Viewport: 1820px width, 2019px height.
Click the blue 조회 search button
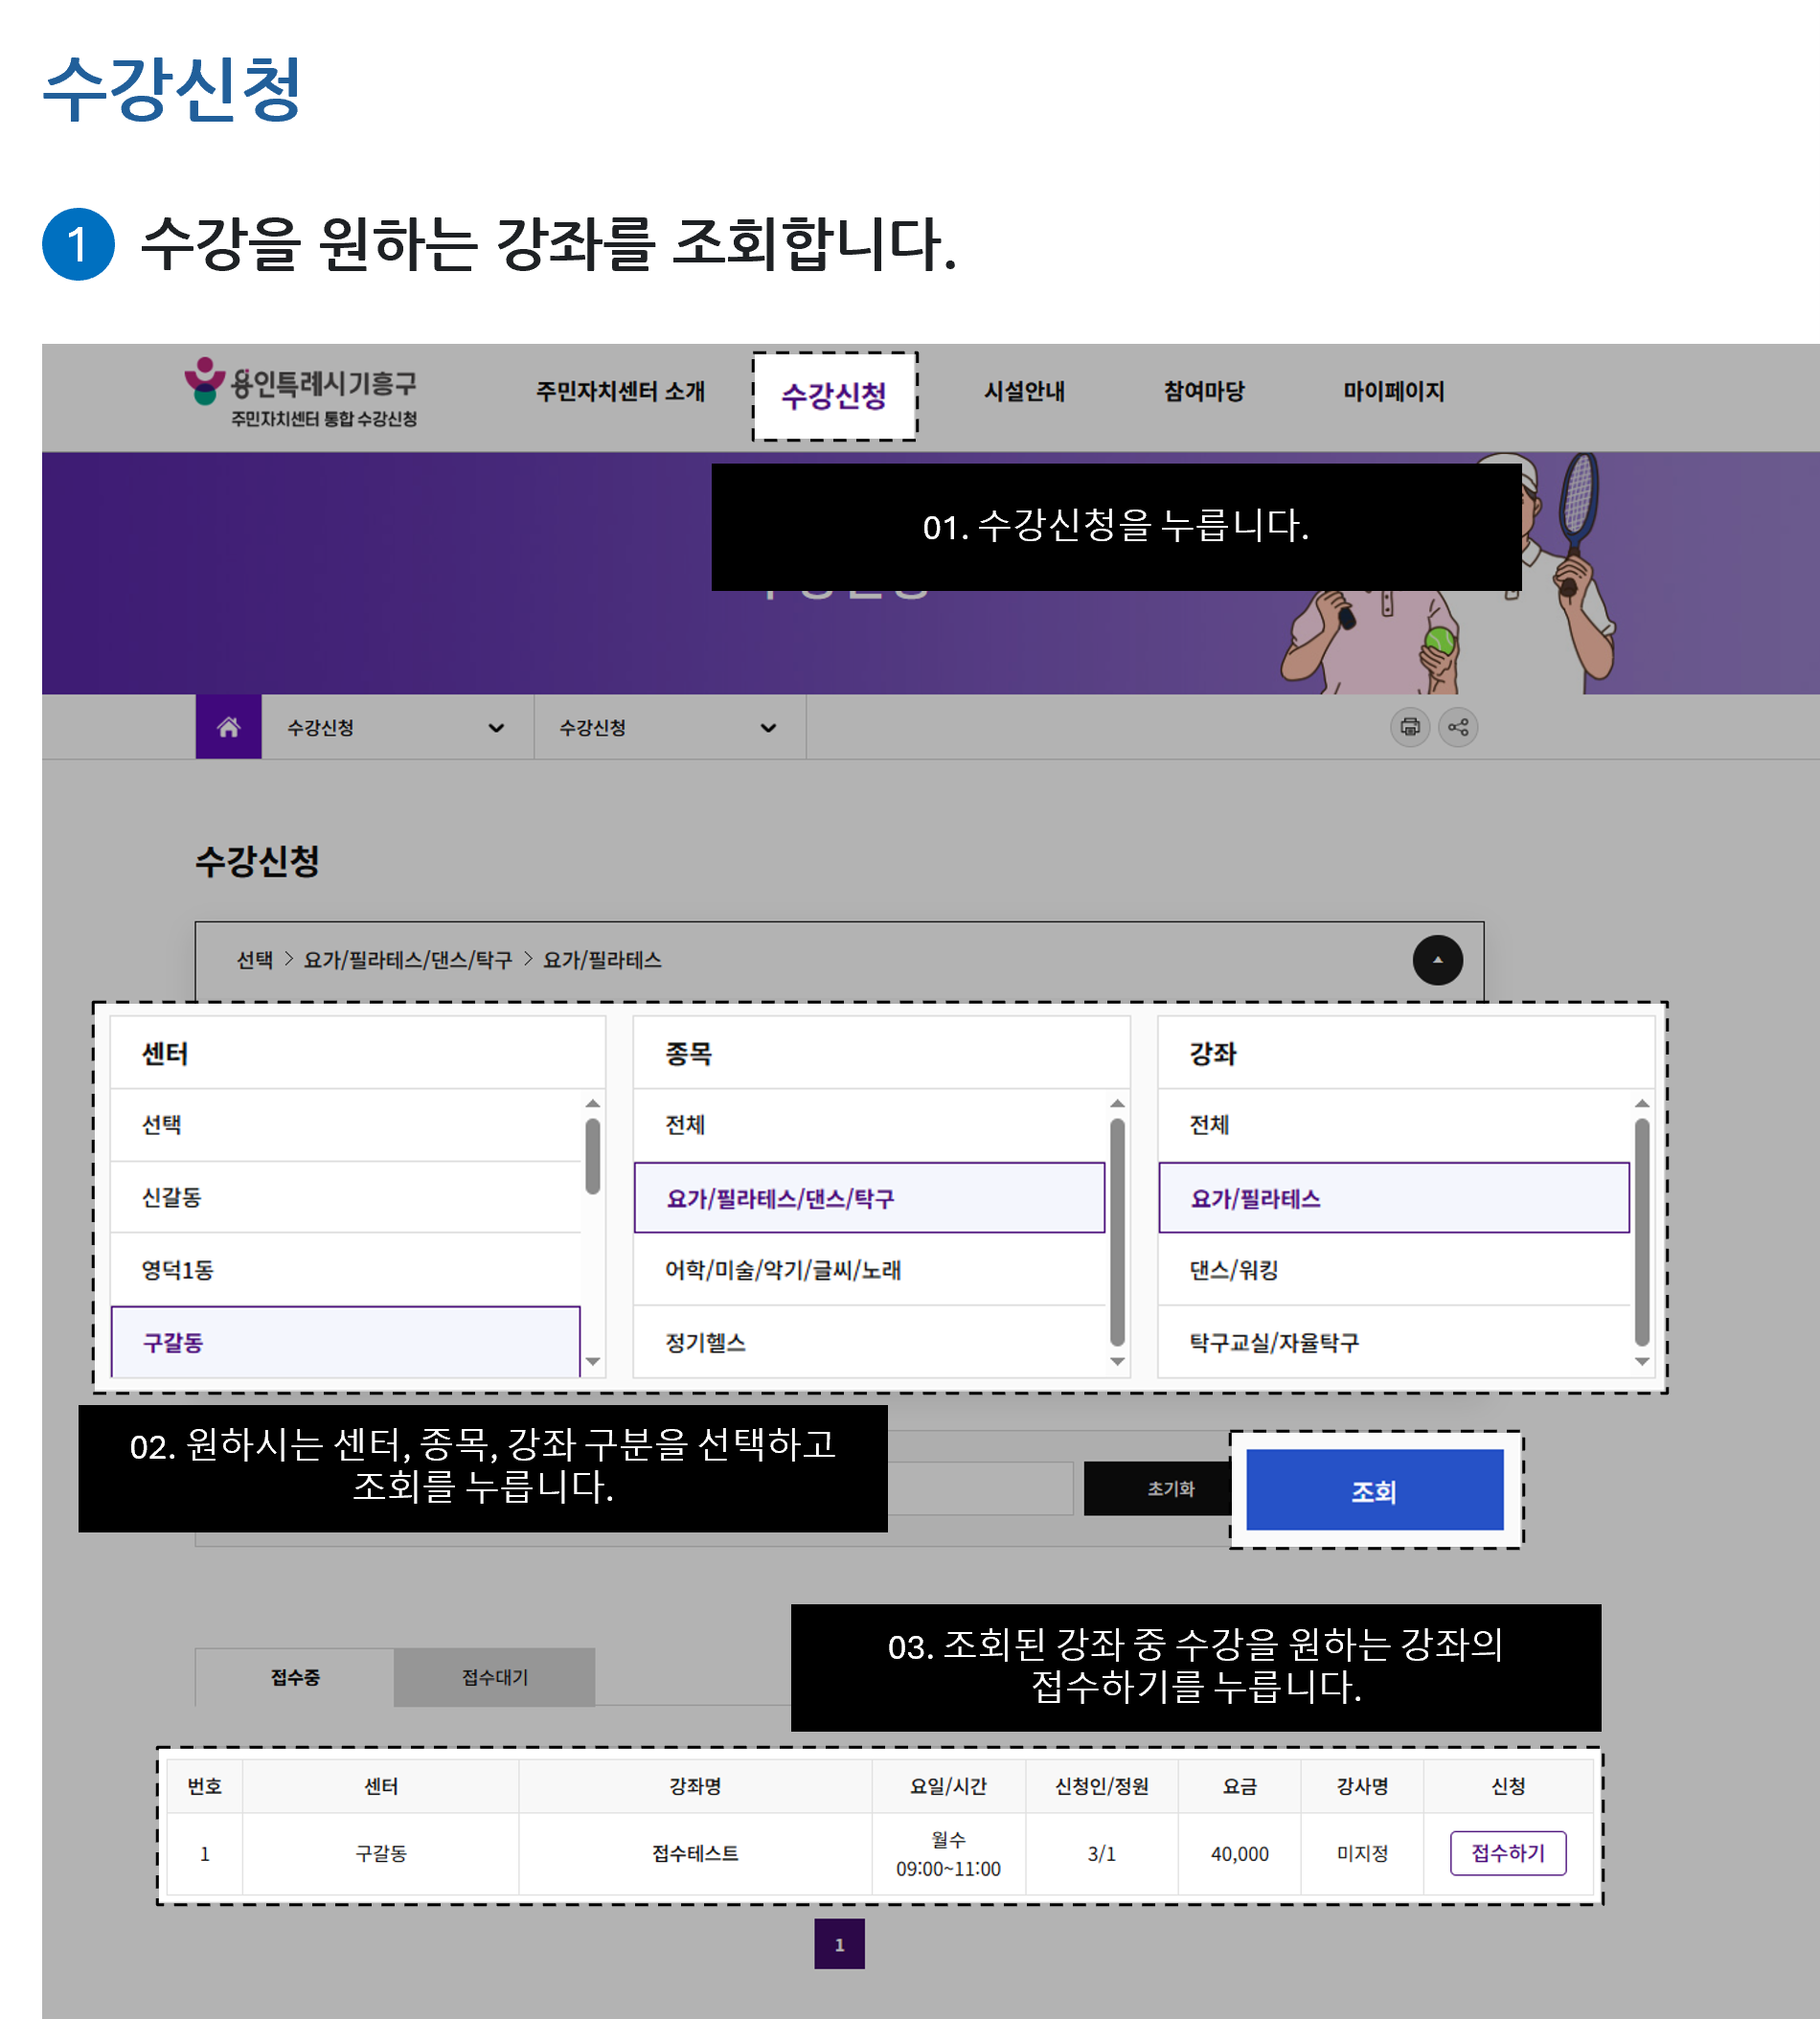(1374, 1491)
